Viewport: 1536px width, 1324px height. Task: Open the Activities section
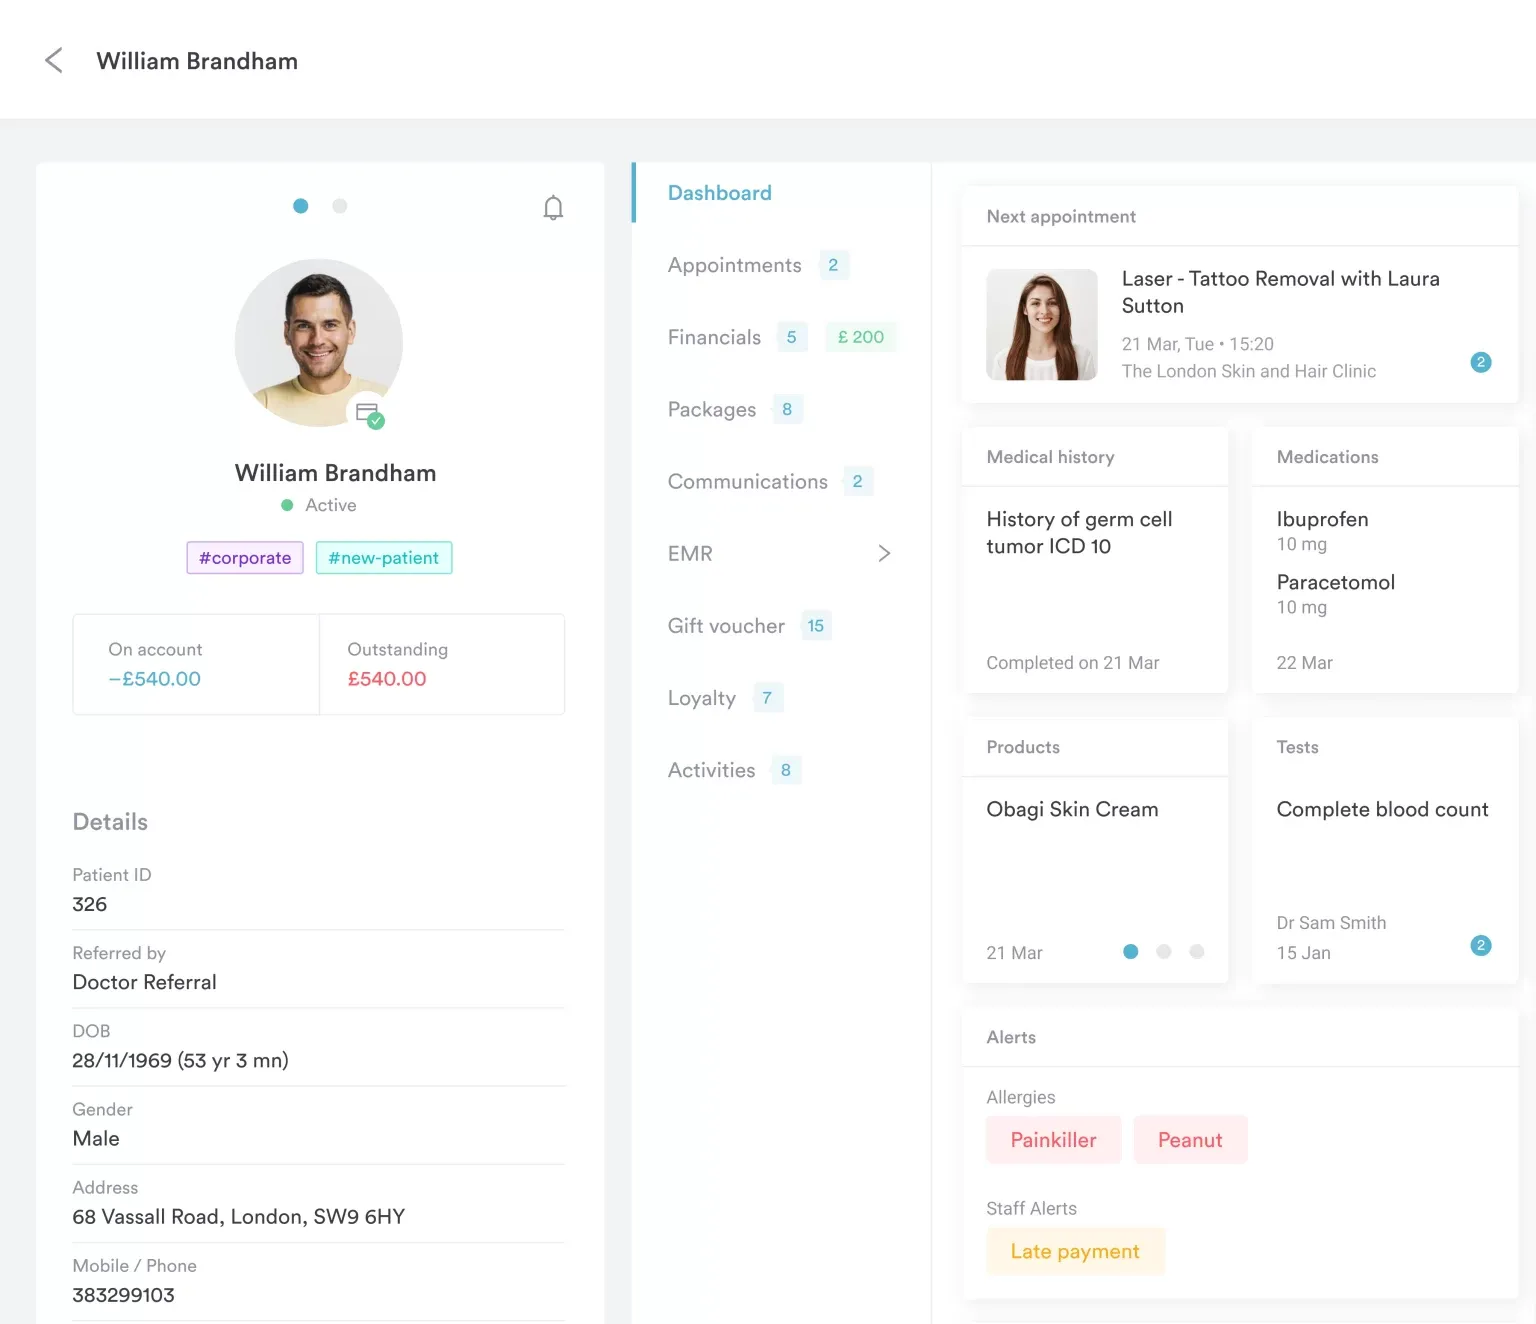[711, 769]
